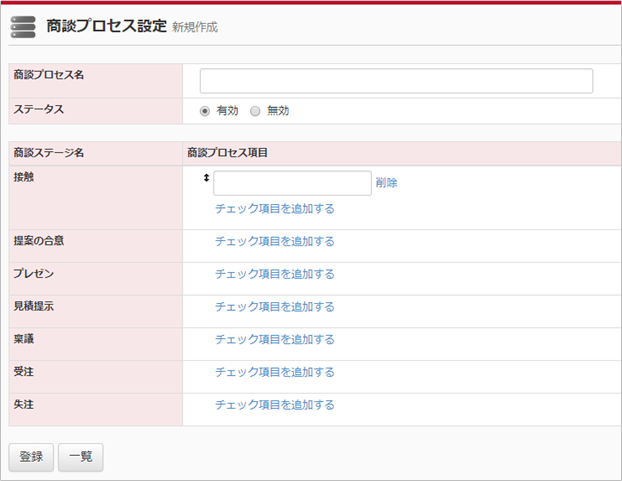
Task: Click the 商談ステージ名 column header
Action: coord(49,153)
